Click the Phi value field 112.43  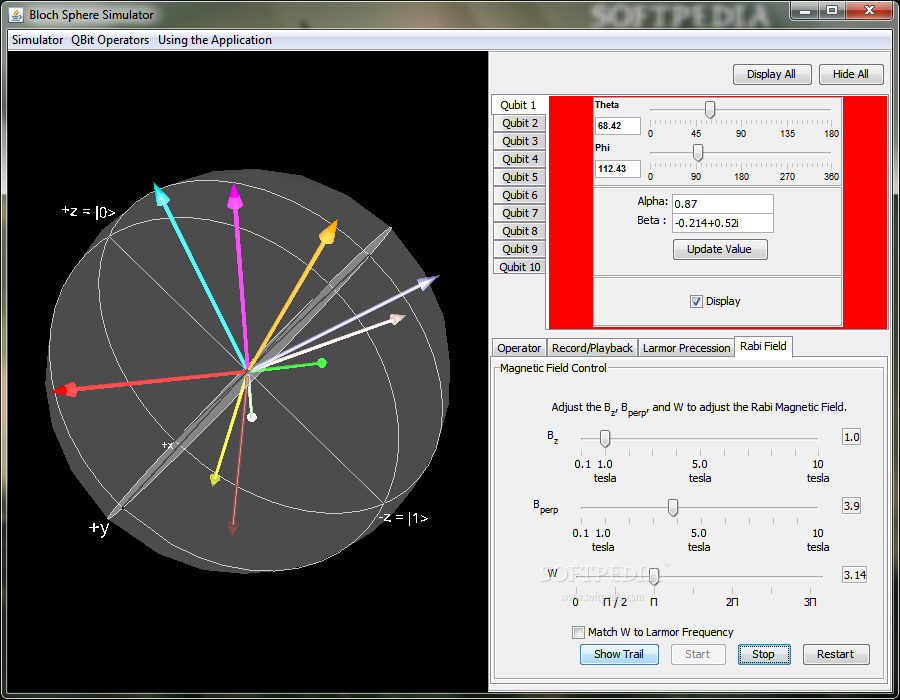(618, 169)
